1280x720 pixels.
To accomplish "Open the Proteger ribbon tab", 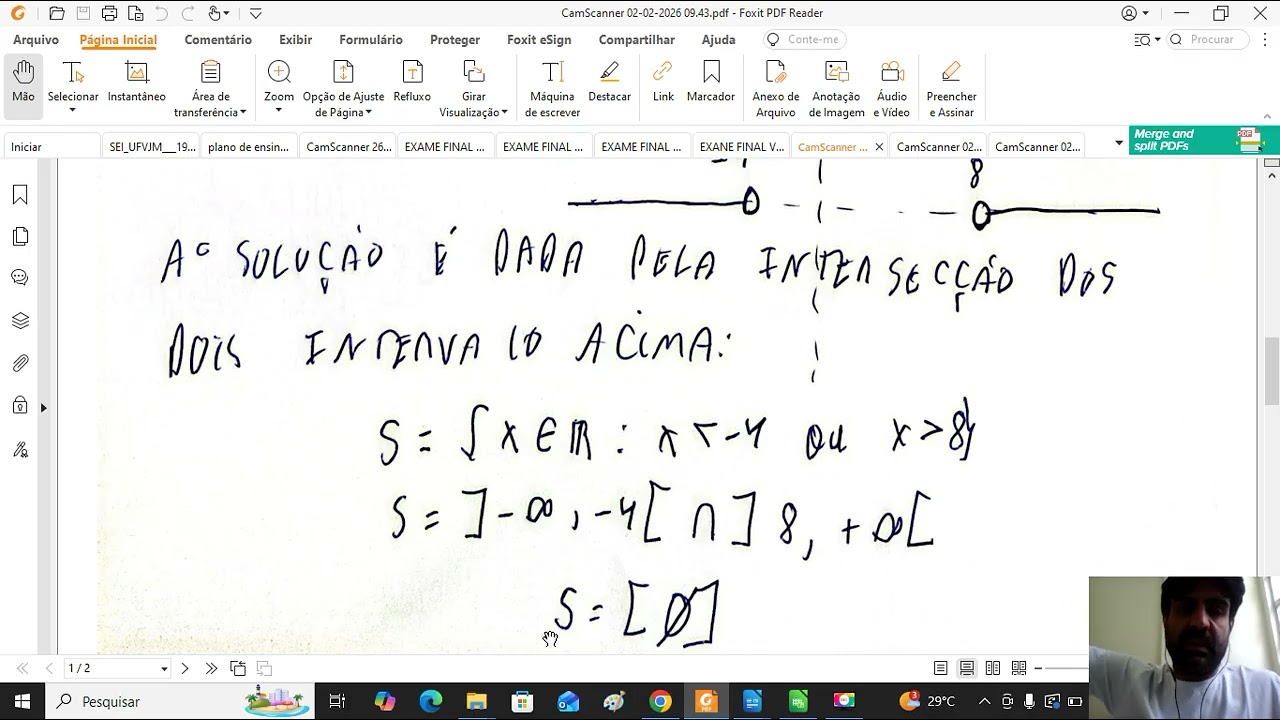I will (x=455, y=40).
